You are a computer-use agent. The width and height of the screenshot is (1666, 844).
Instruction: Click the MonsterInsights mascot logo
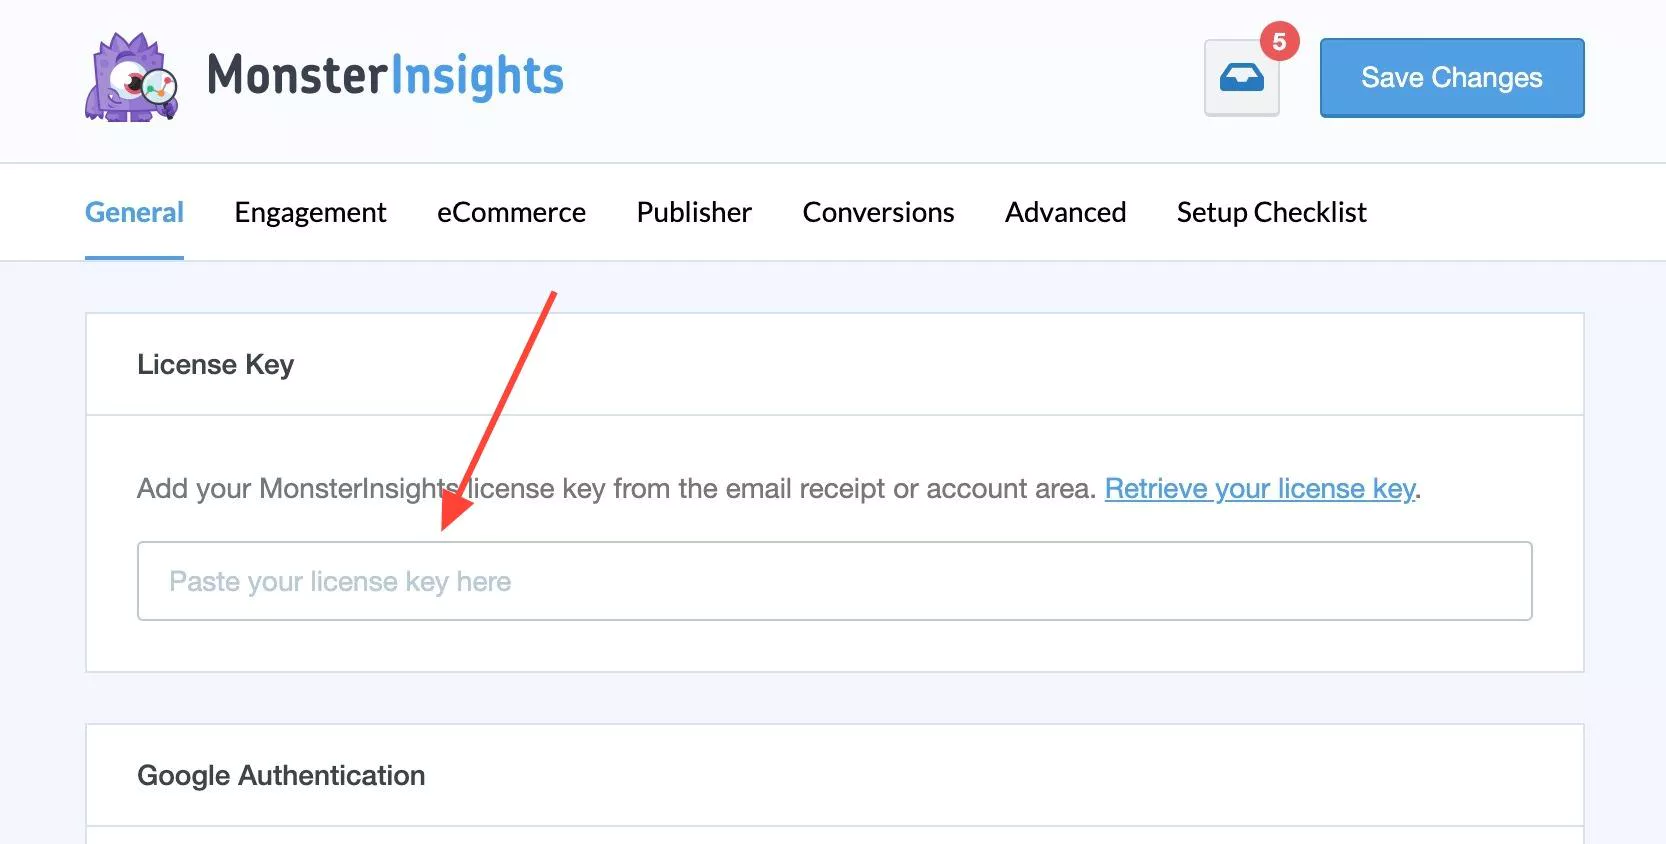pos(131,78)
